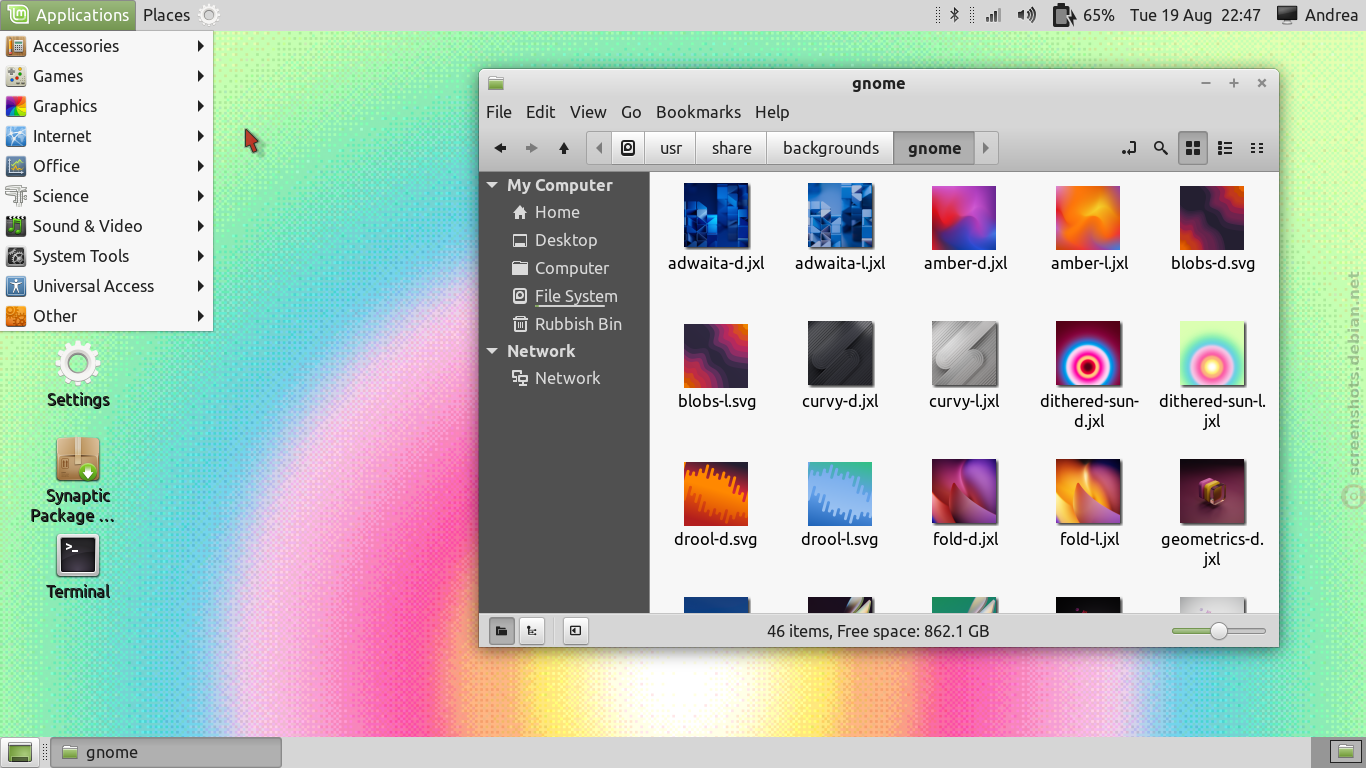Click the show desktop icon in taskbar
The image size is (1366, 768).
pos(20,752)
